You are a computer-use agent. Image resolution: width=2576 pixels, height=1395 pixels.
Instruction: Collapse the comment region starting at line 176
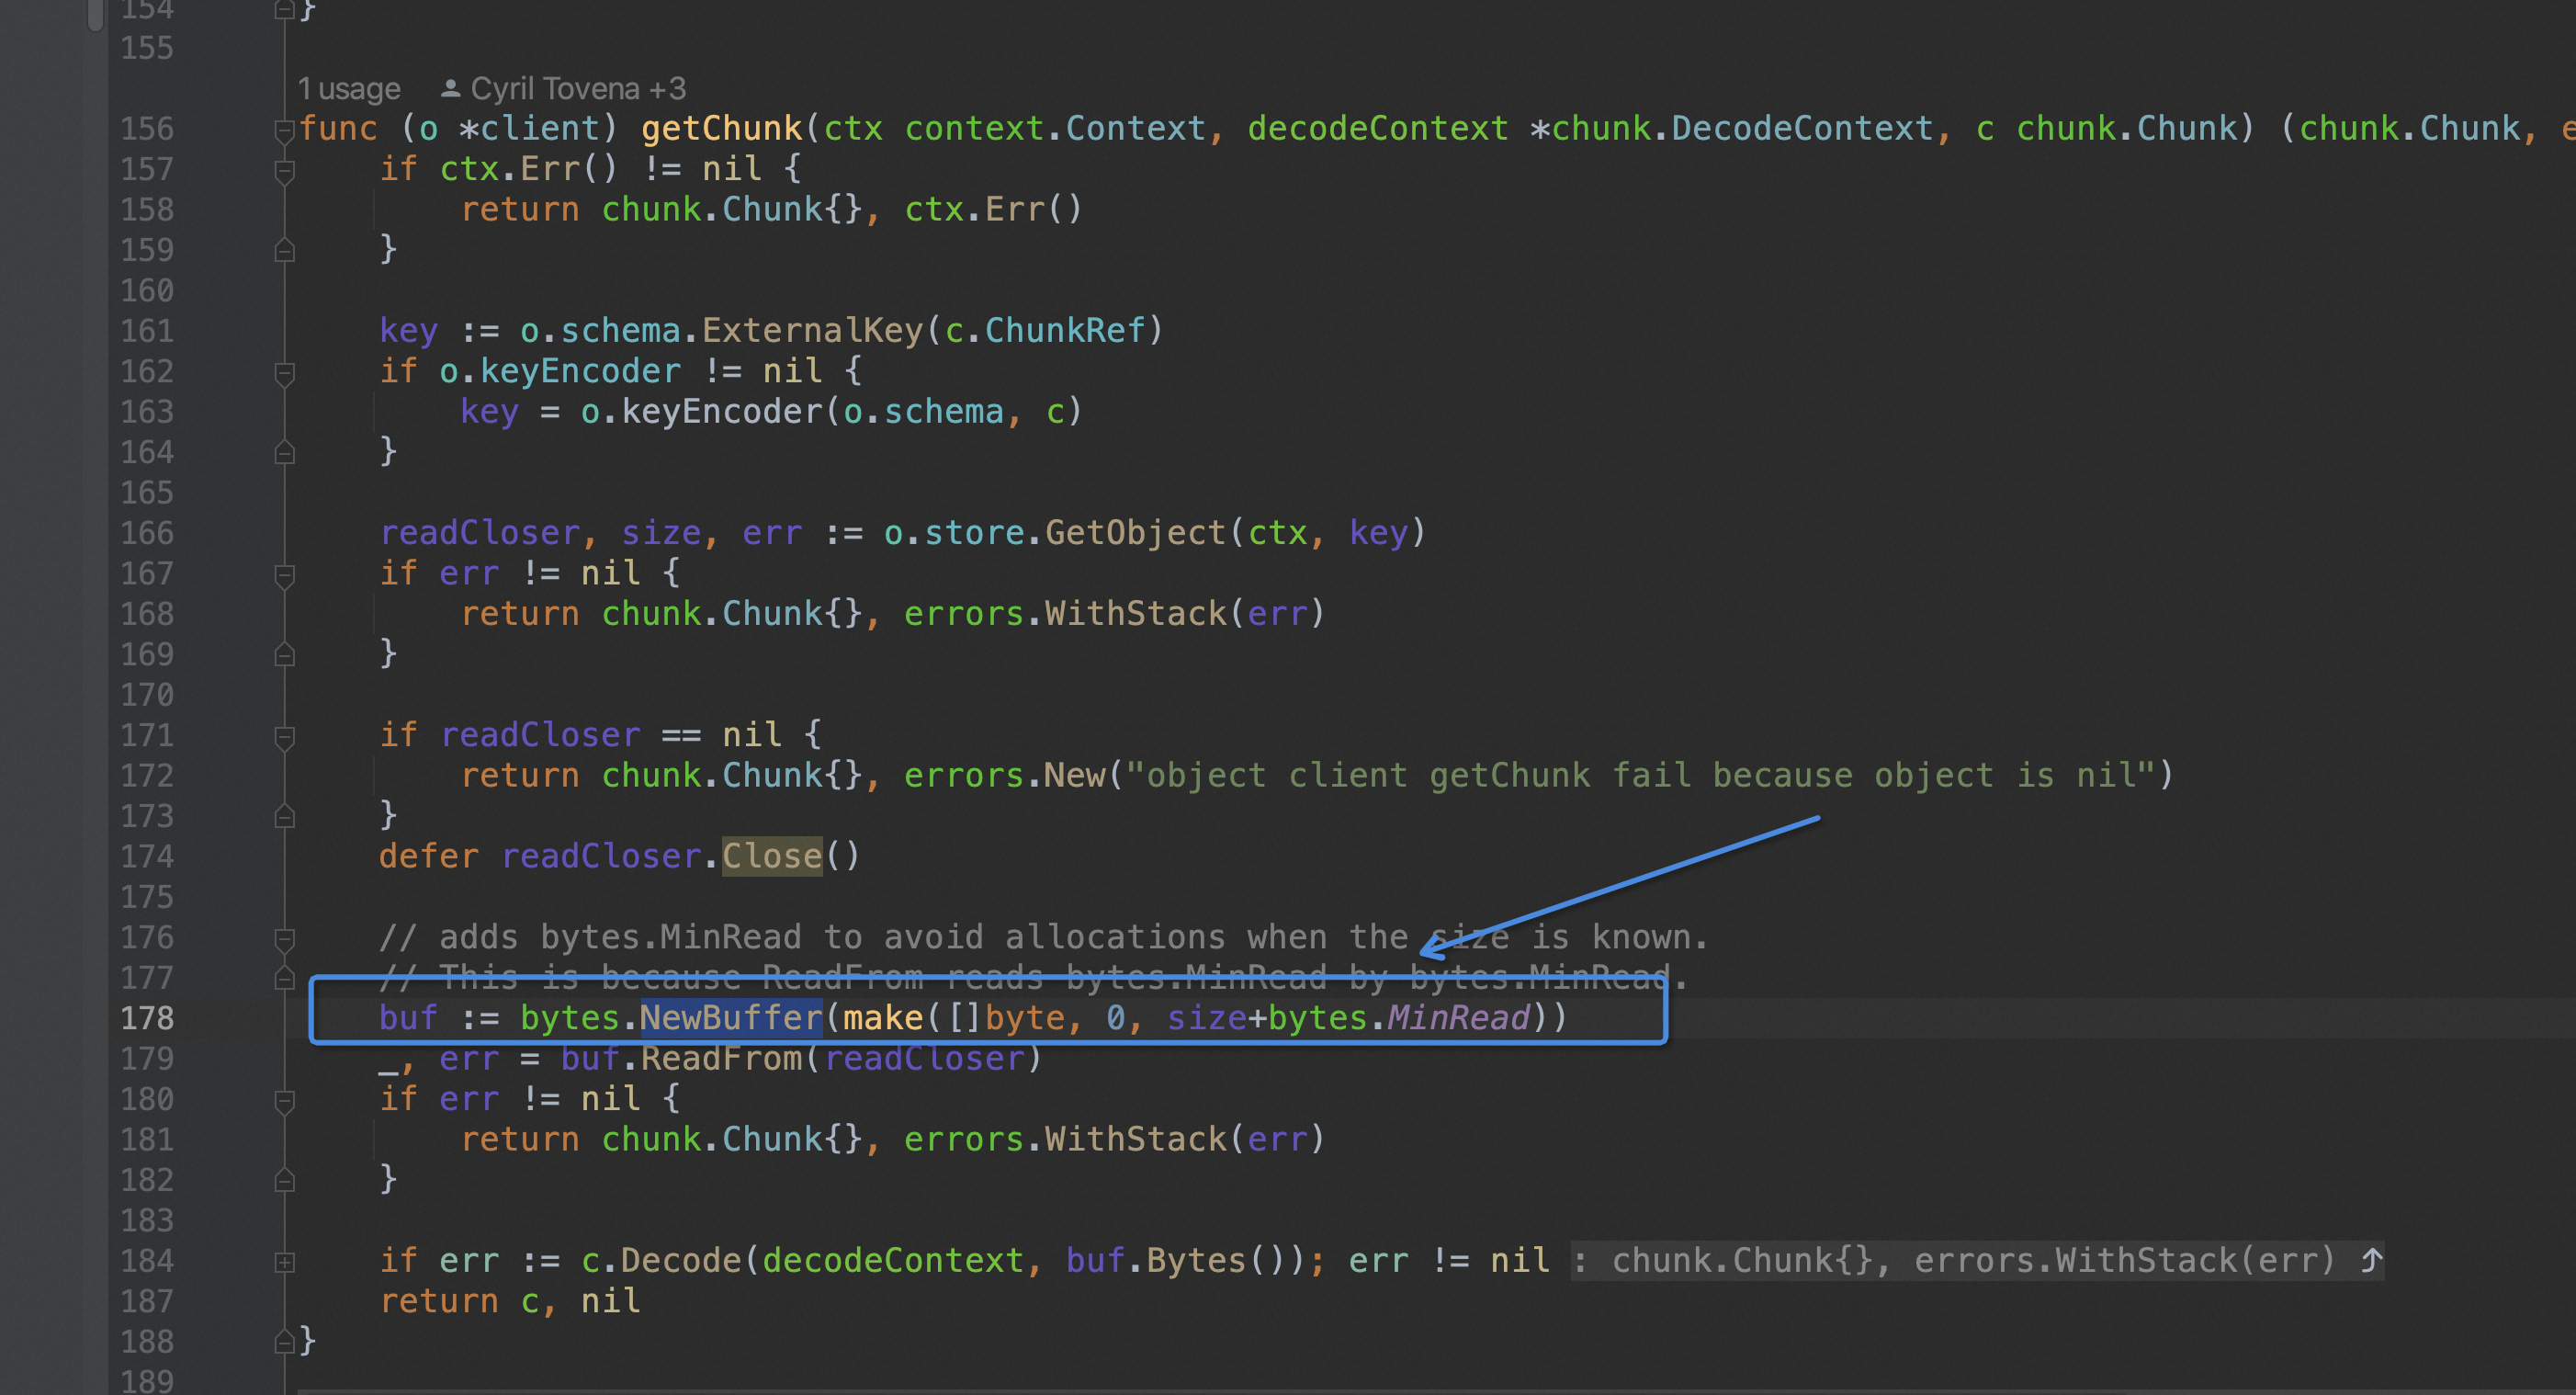(x=285, y=937)
